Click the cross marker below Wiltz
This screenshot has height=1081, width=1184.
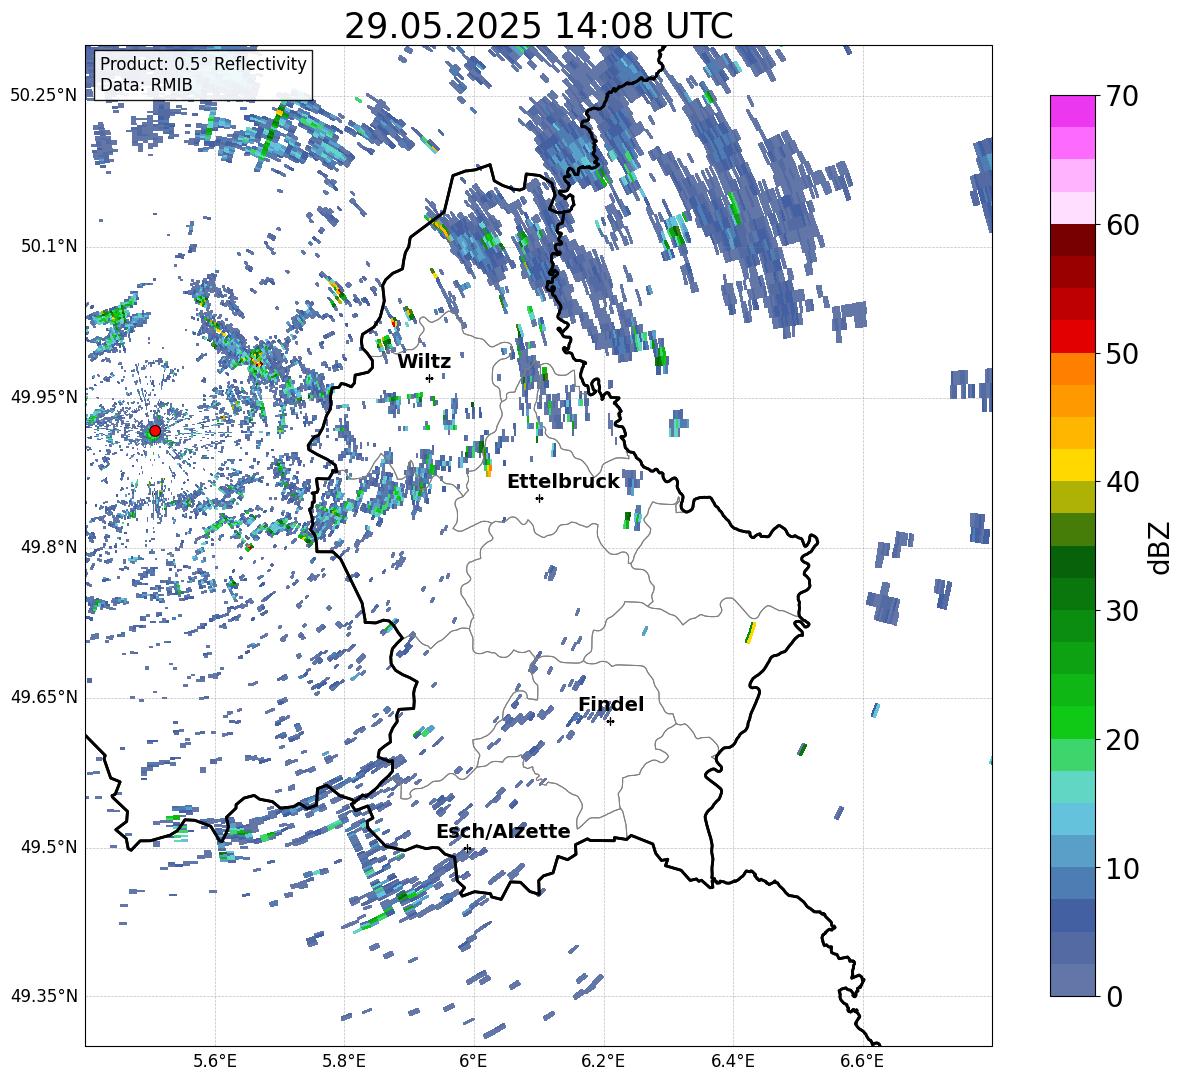coord(430,378)
